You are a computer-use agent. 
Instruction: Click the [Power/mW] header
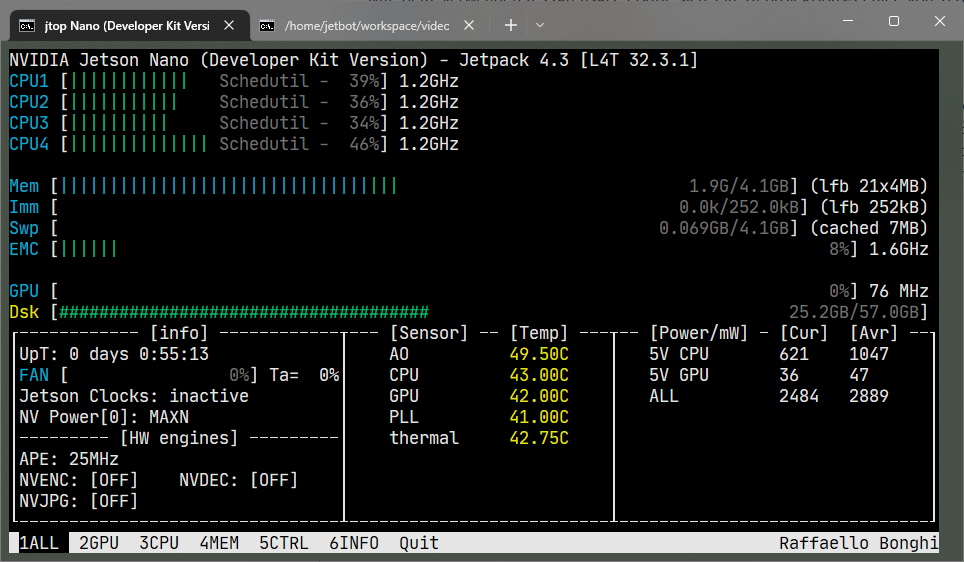tap(699, 333)
